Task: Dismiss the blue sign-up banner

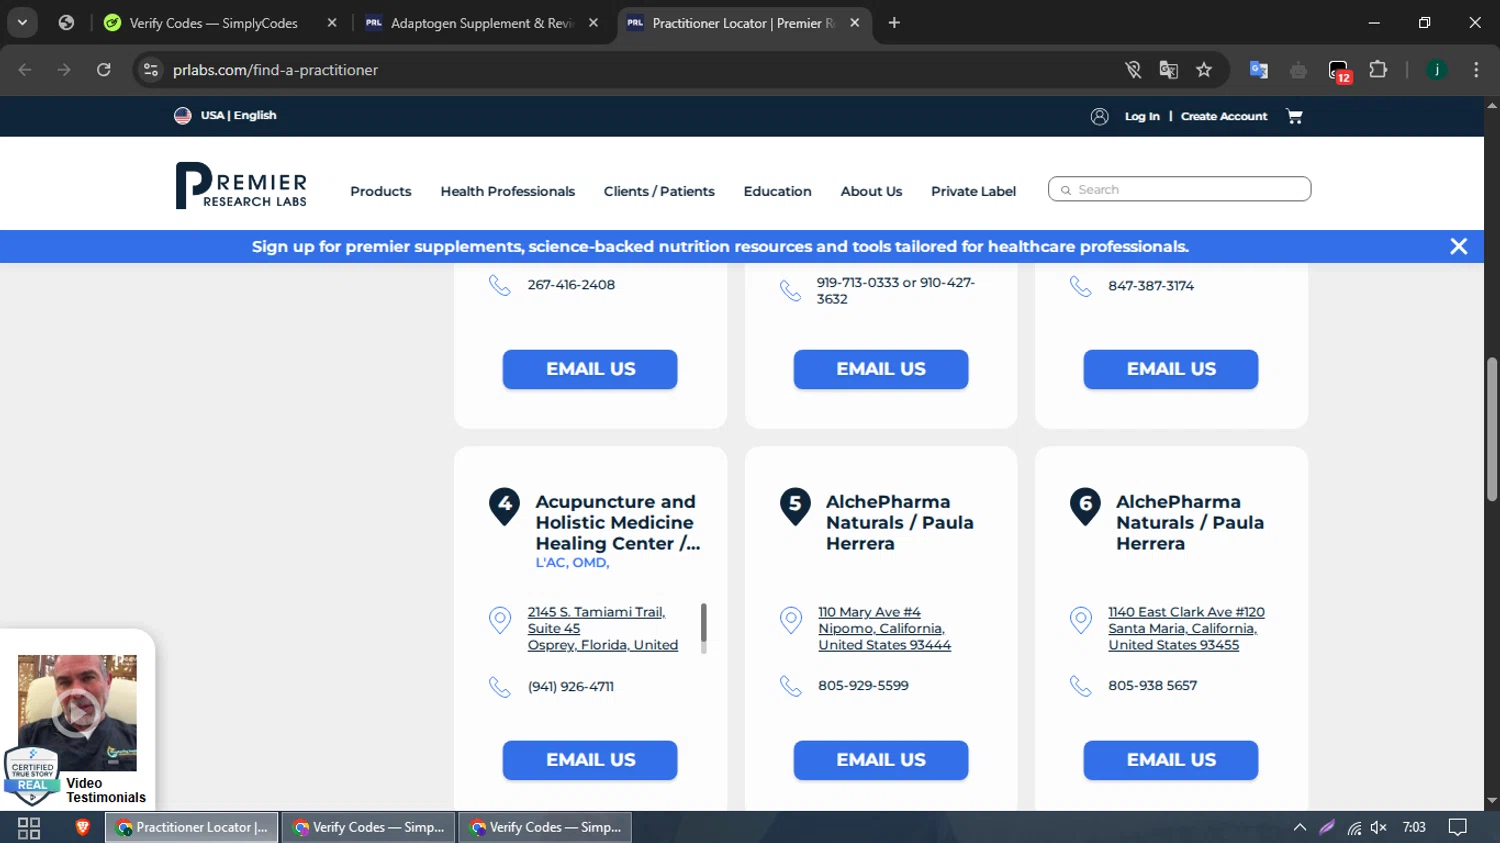Action: pyautogui.click(x=1459, y=246)
